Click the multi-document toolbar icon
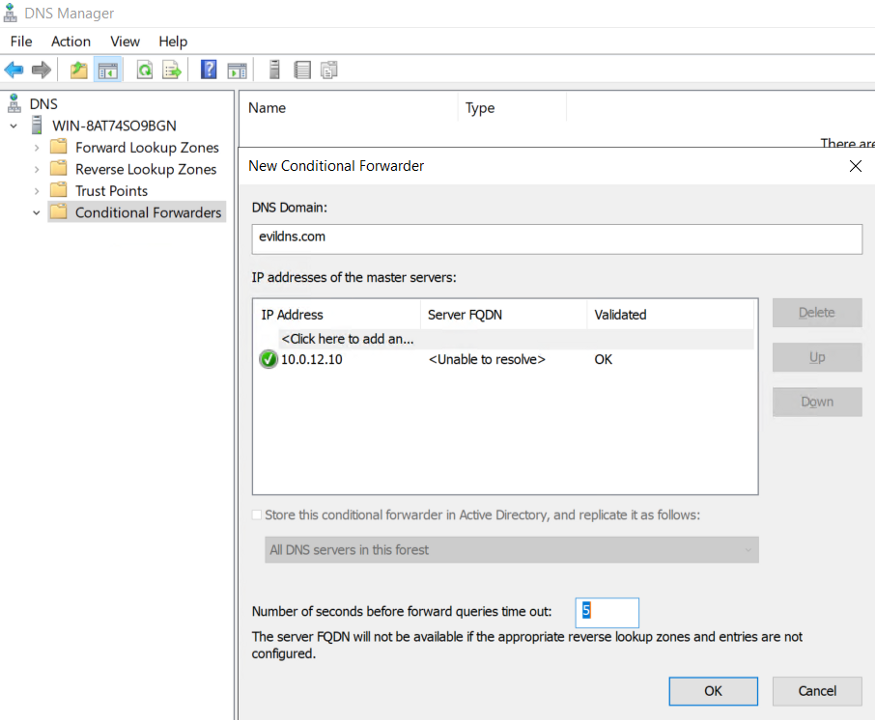This screenshot has height=720, width=875. (329, 70)
